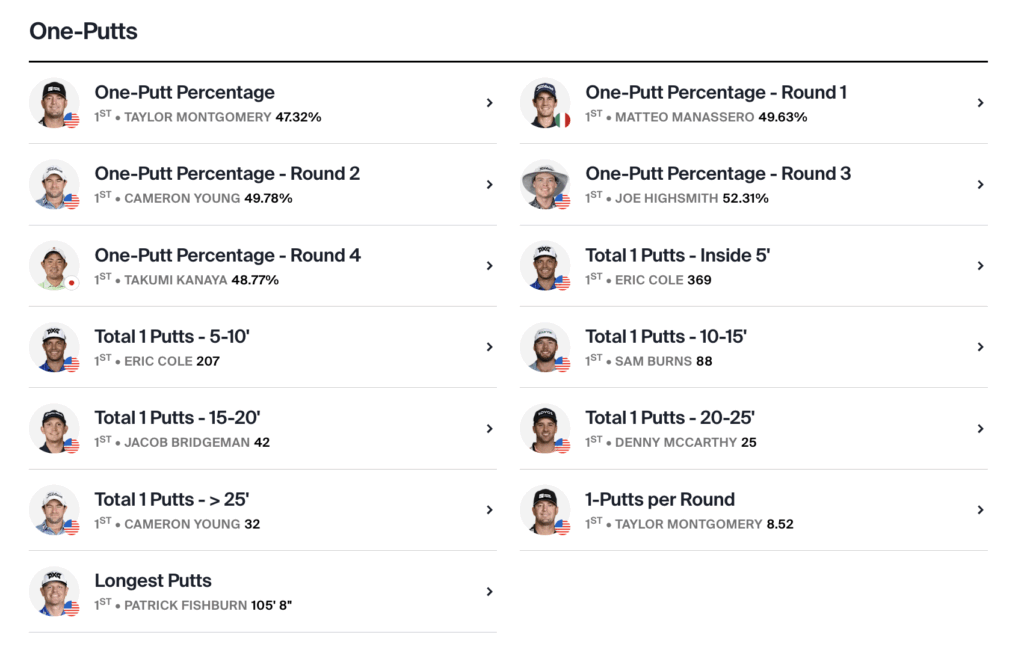Image resolution: width=1024 pixels, height=653 pixels.
Task: Click Sam Burns' avatar for 10-15' putts
Action: pyautogui.click(x=545, y=347)
